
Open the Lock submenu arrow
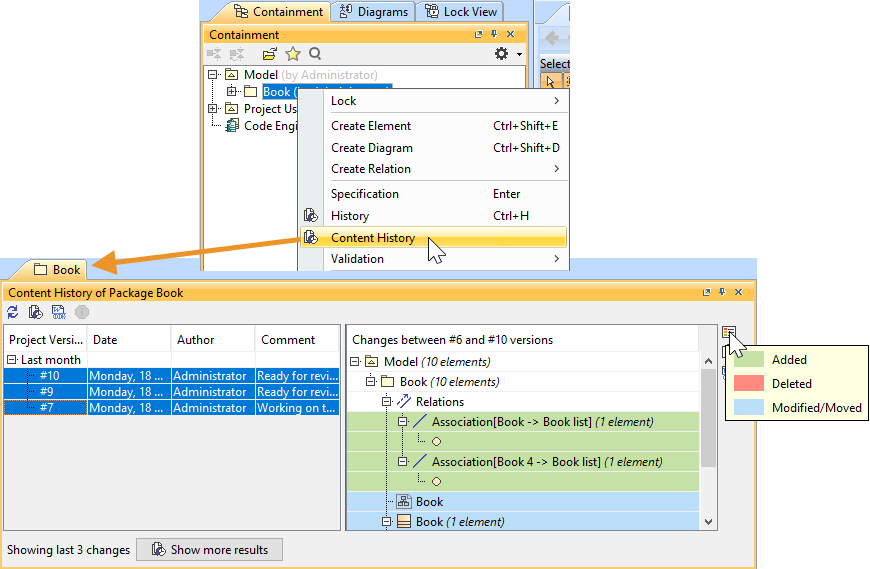556,101
